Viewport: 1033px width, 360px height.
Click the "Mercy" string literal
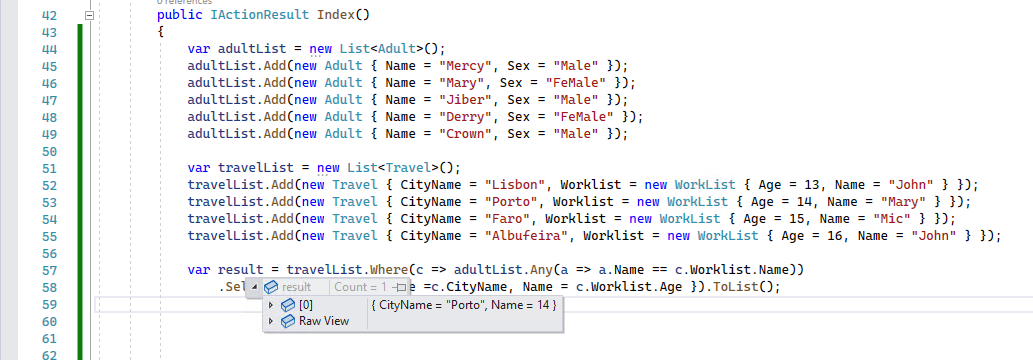pos(465,66)
